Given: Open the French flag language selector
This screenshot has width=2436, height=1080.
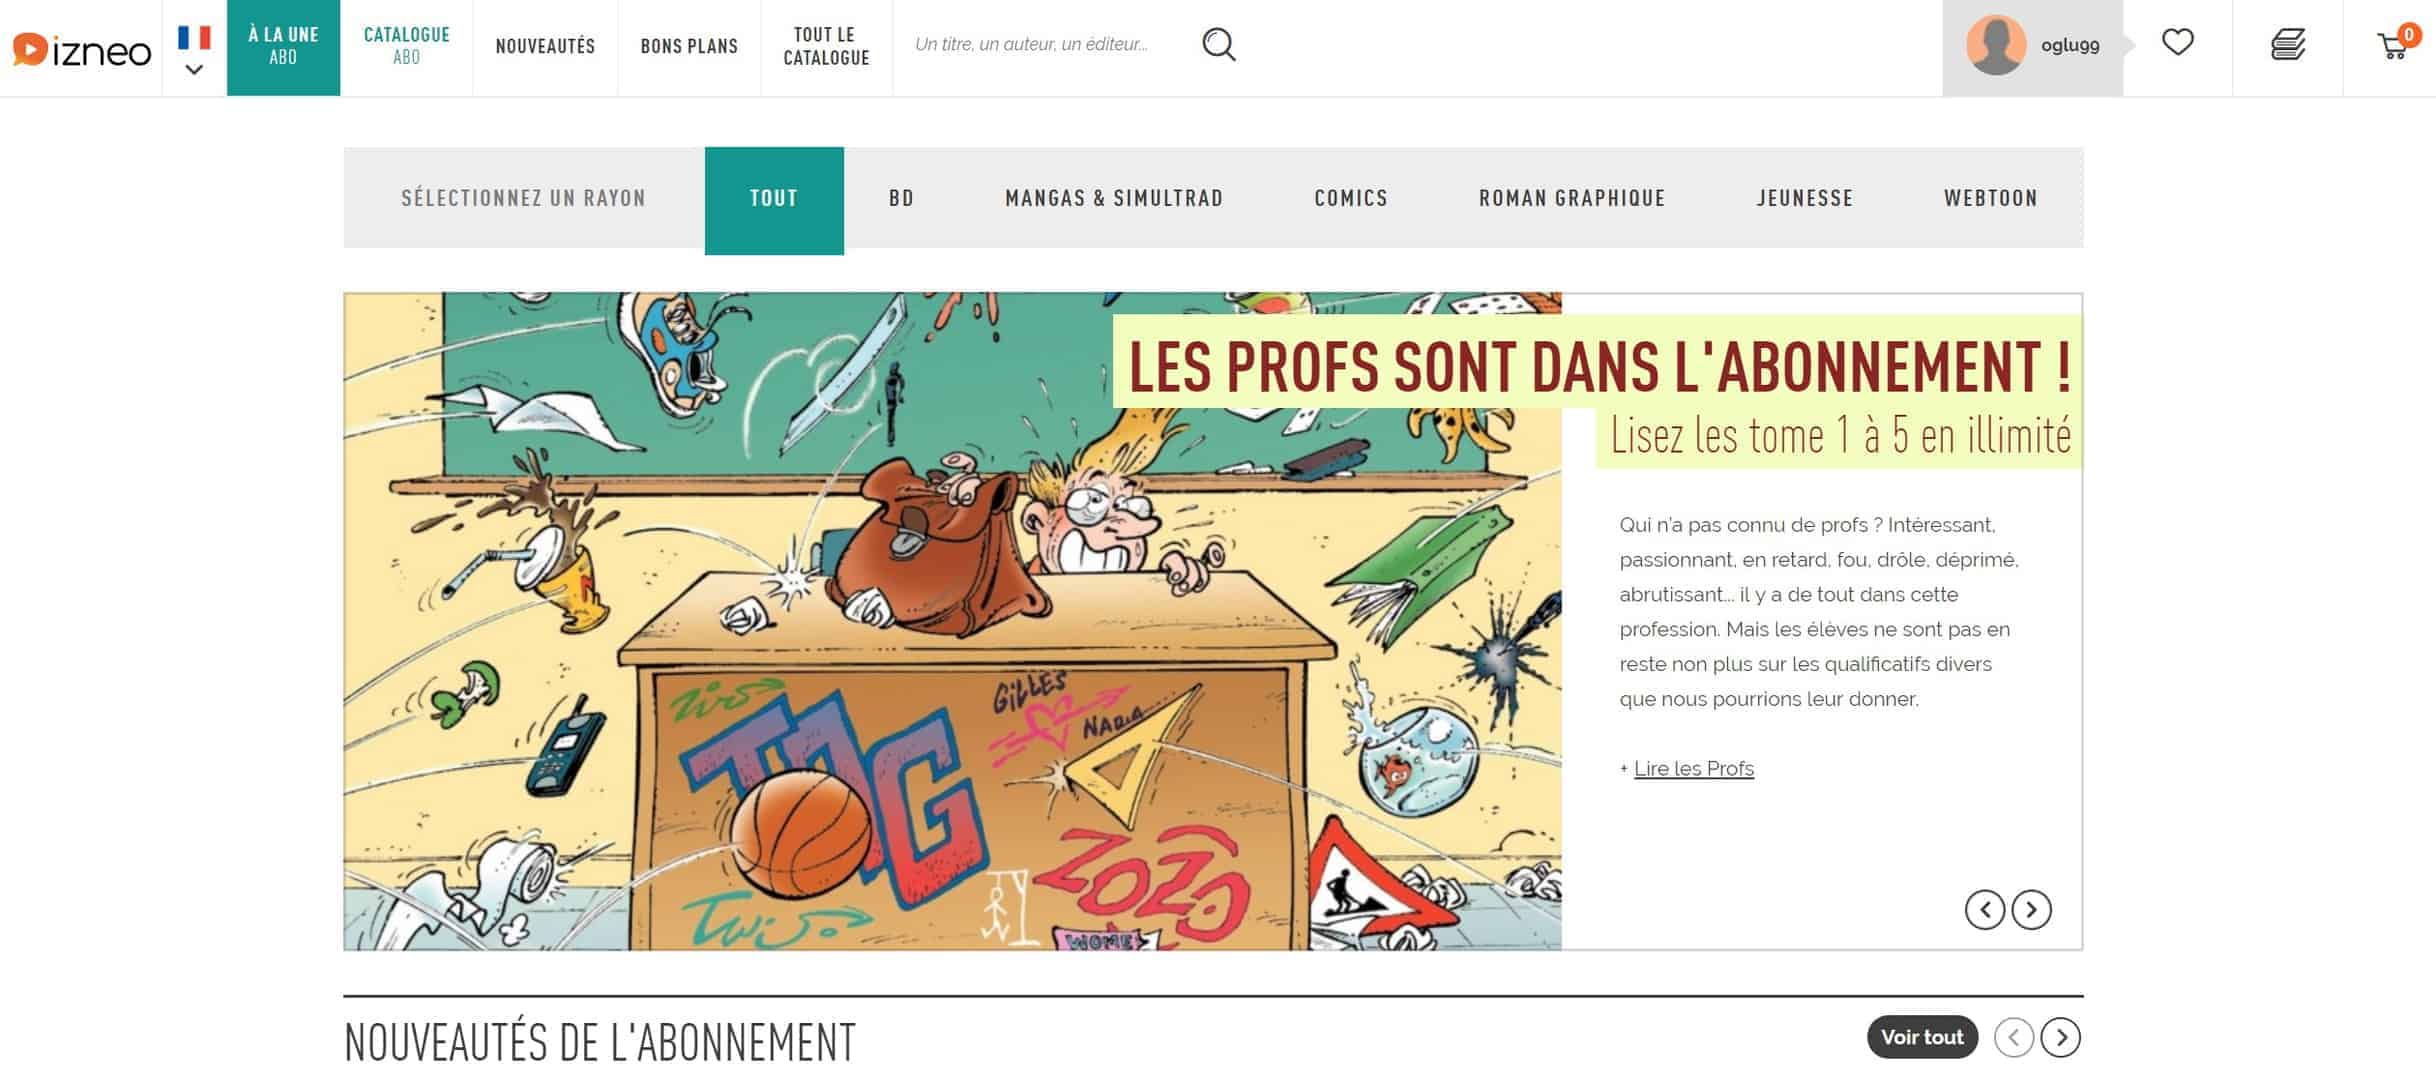Looking at the screenshot, I should tap(194, 49).
